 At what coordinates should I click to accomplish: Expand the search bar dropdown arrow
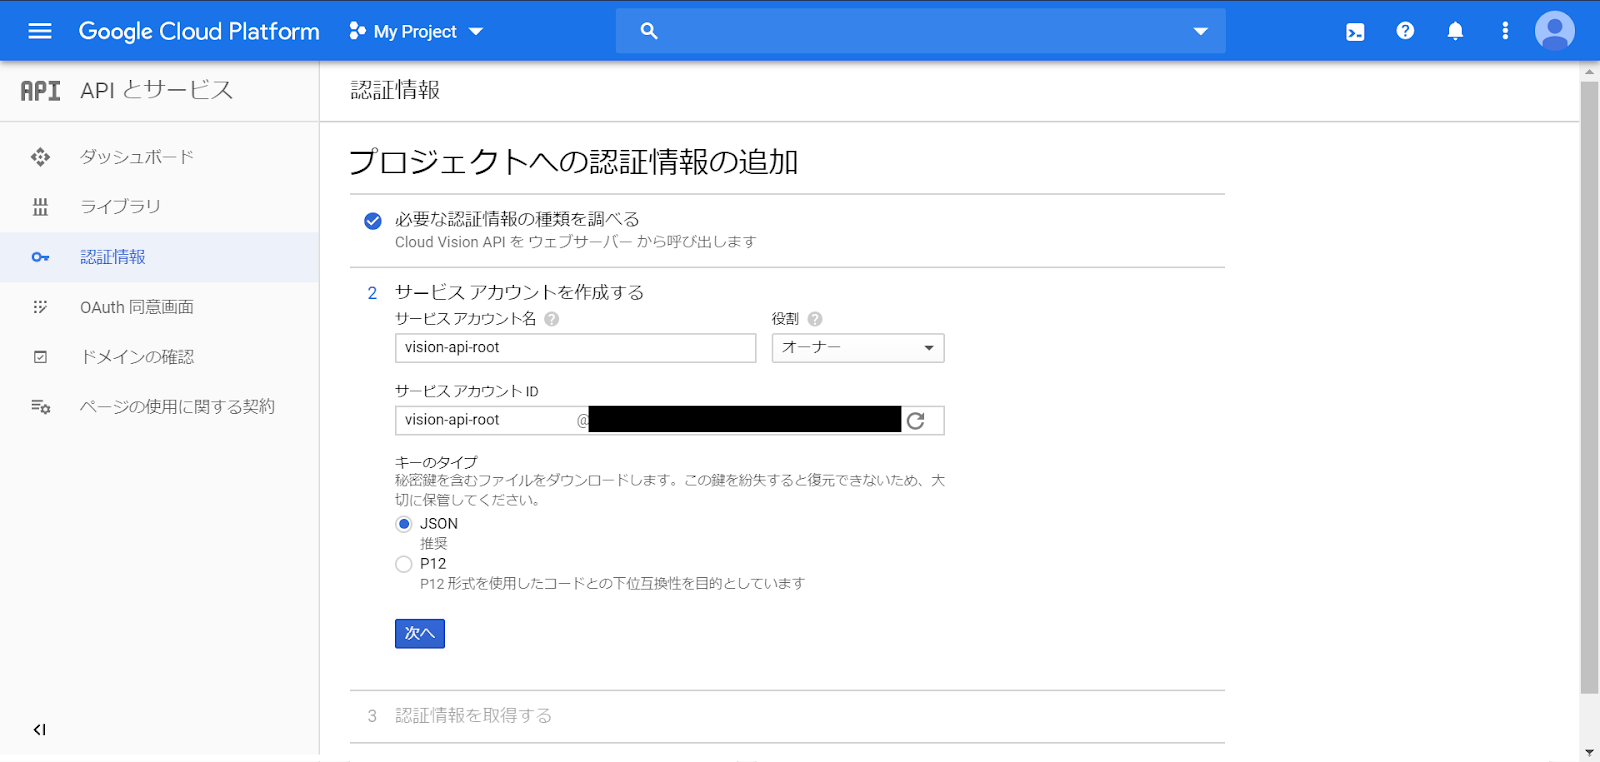tap(1201, 31)
